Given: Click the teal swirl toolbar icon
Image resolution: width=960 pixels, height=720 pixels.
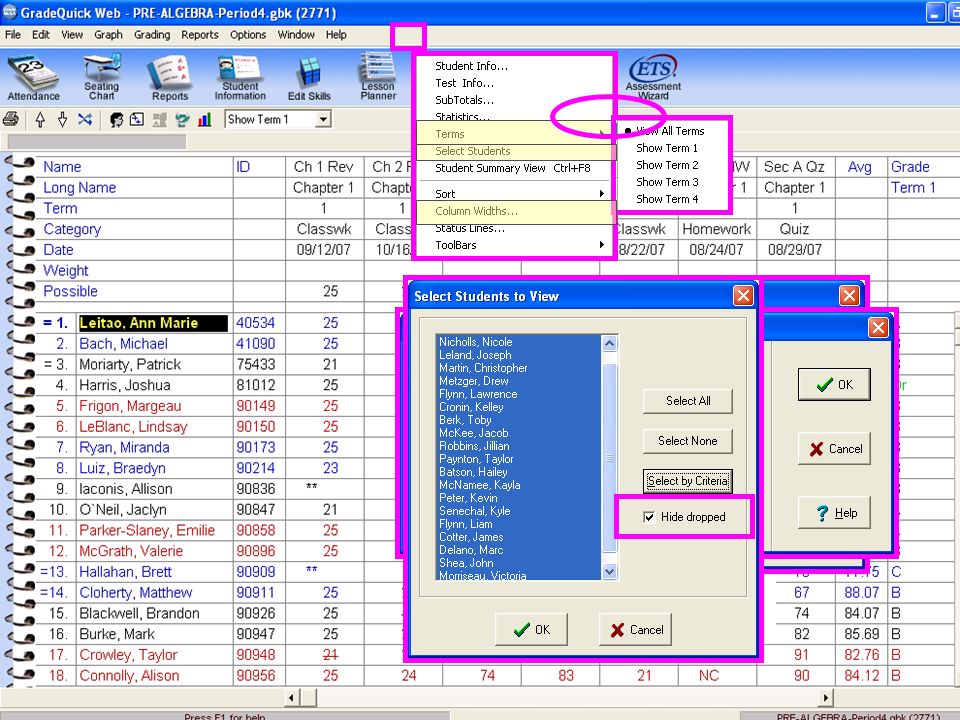Looking at the screenshot, I should [182, 119].
